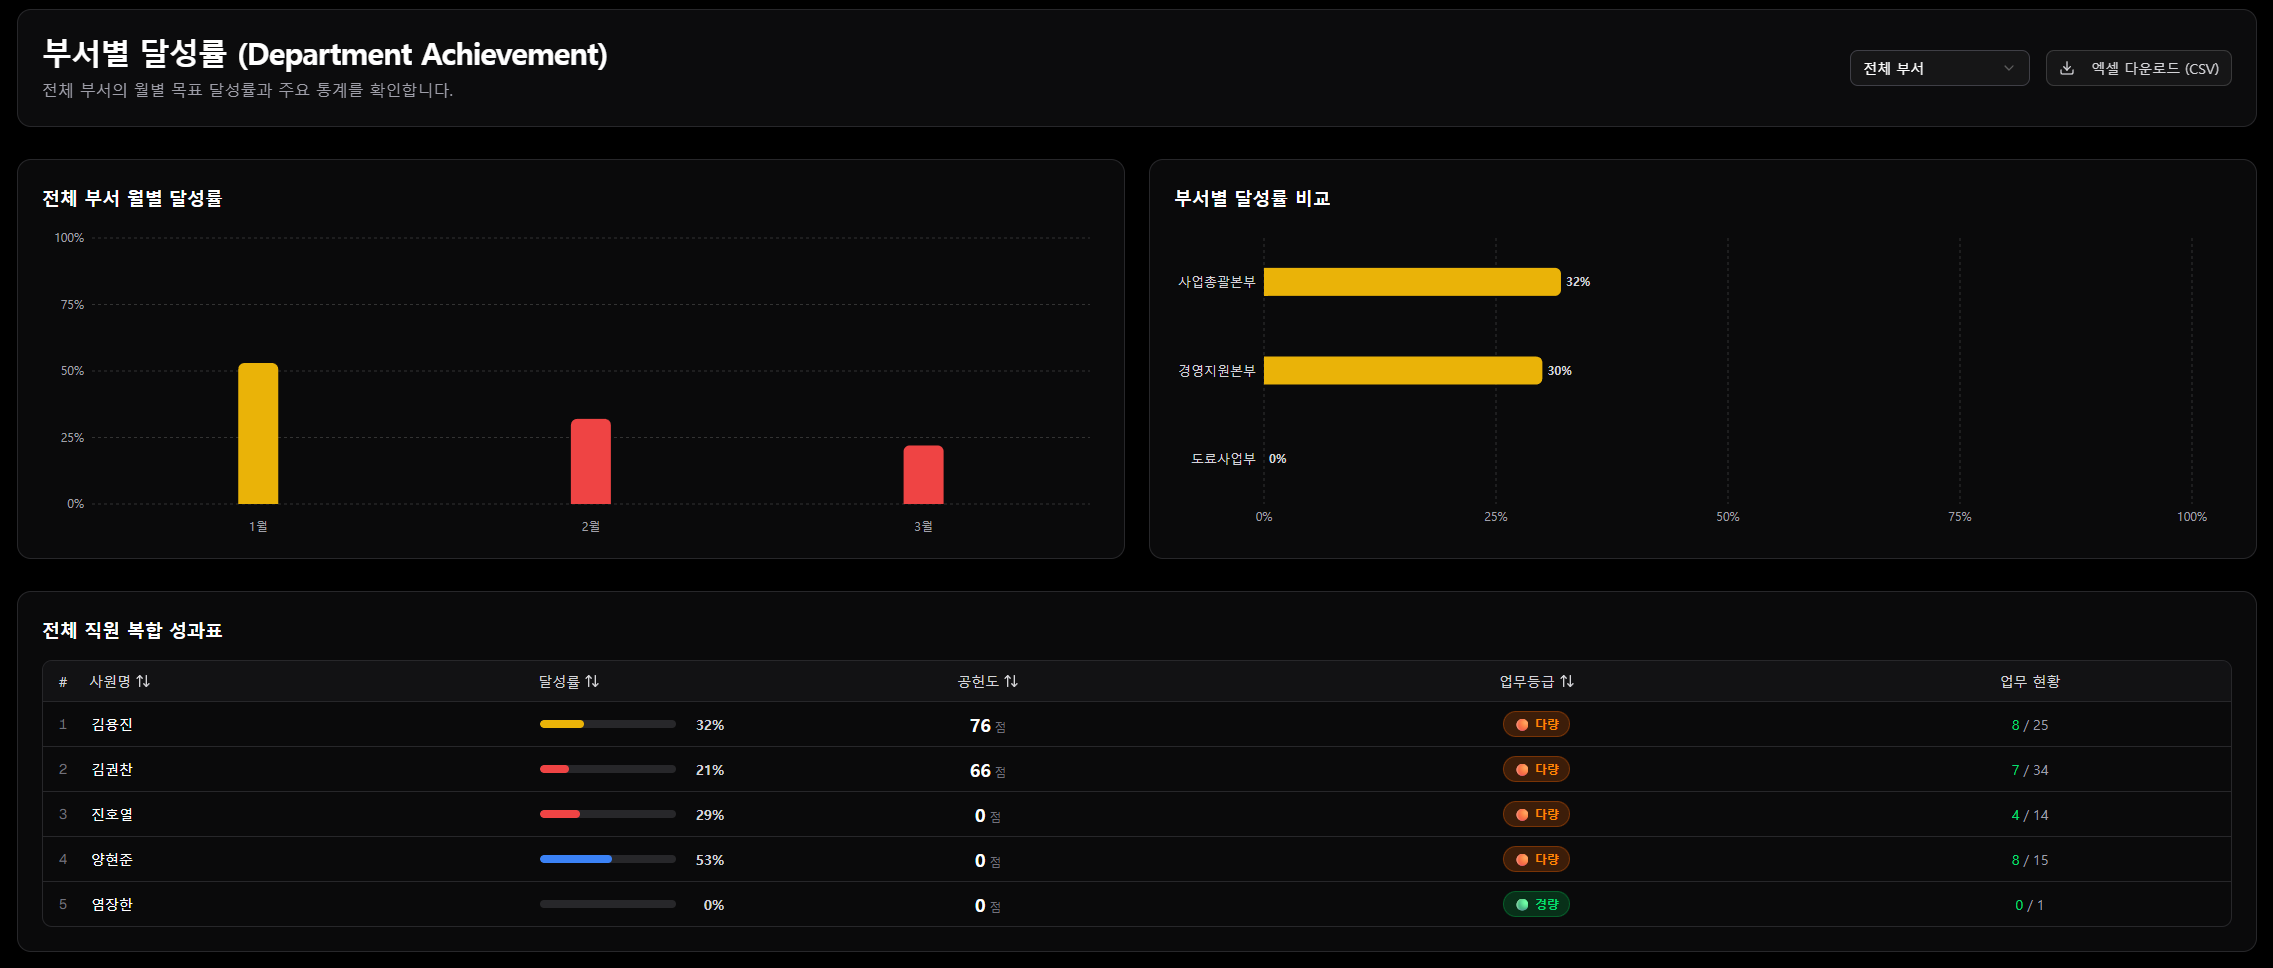Click the red 2월 bar in monthly chart
The height and width of the screenshot is (968, 2273).
coord(591,462)
